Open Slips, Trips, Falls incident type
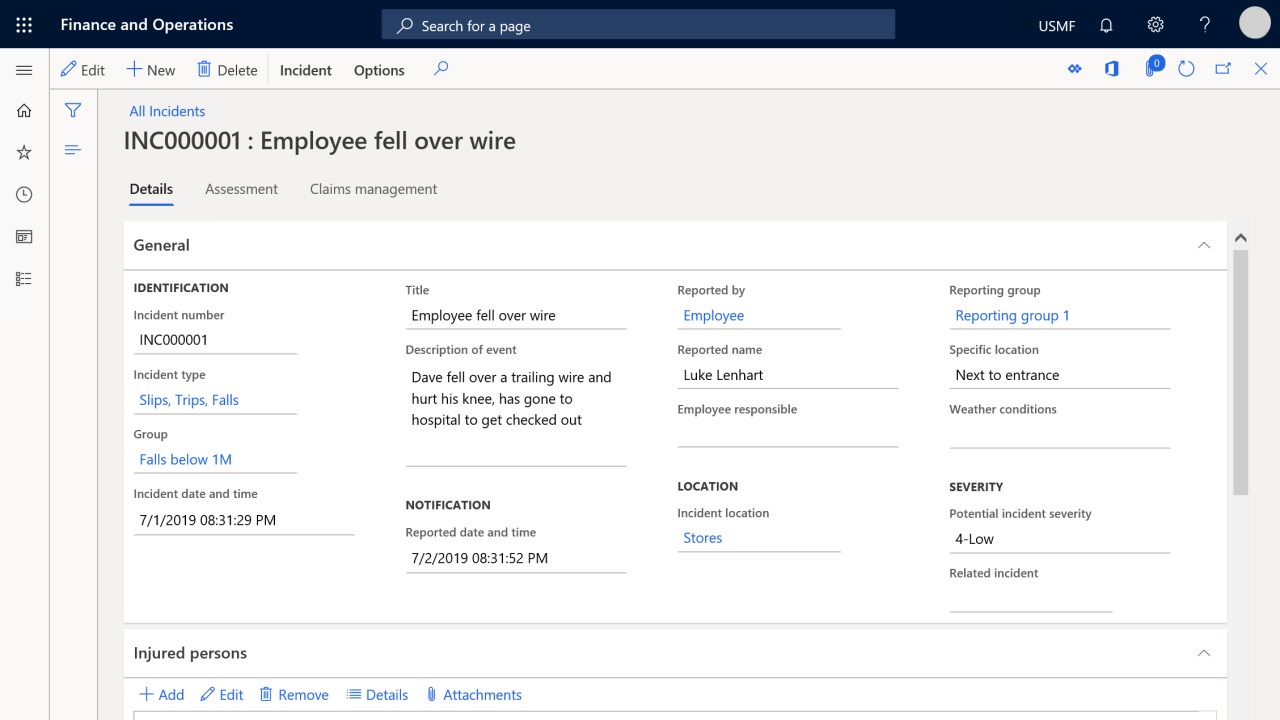 click(x=189, y=400)
